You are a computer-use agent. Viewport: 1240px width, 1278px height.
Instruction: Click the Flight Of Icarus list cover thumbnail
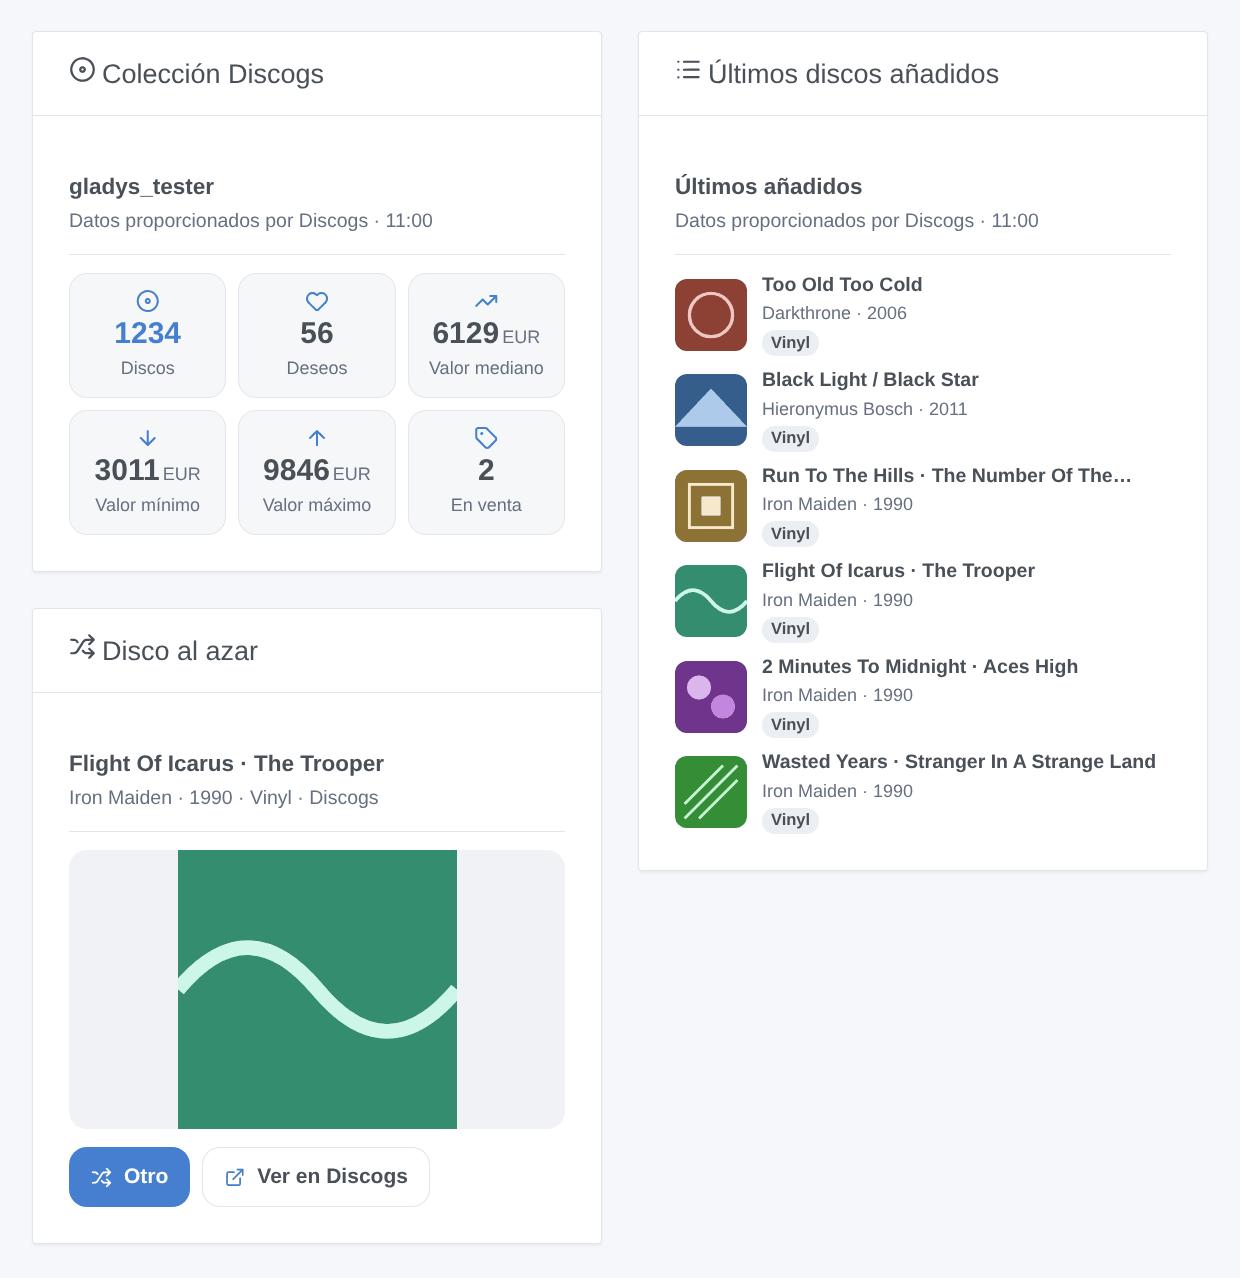(x=711, y=601)
